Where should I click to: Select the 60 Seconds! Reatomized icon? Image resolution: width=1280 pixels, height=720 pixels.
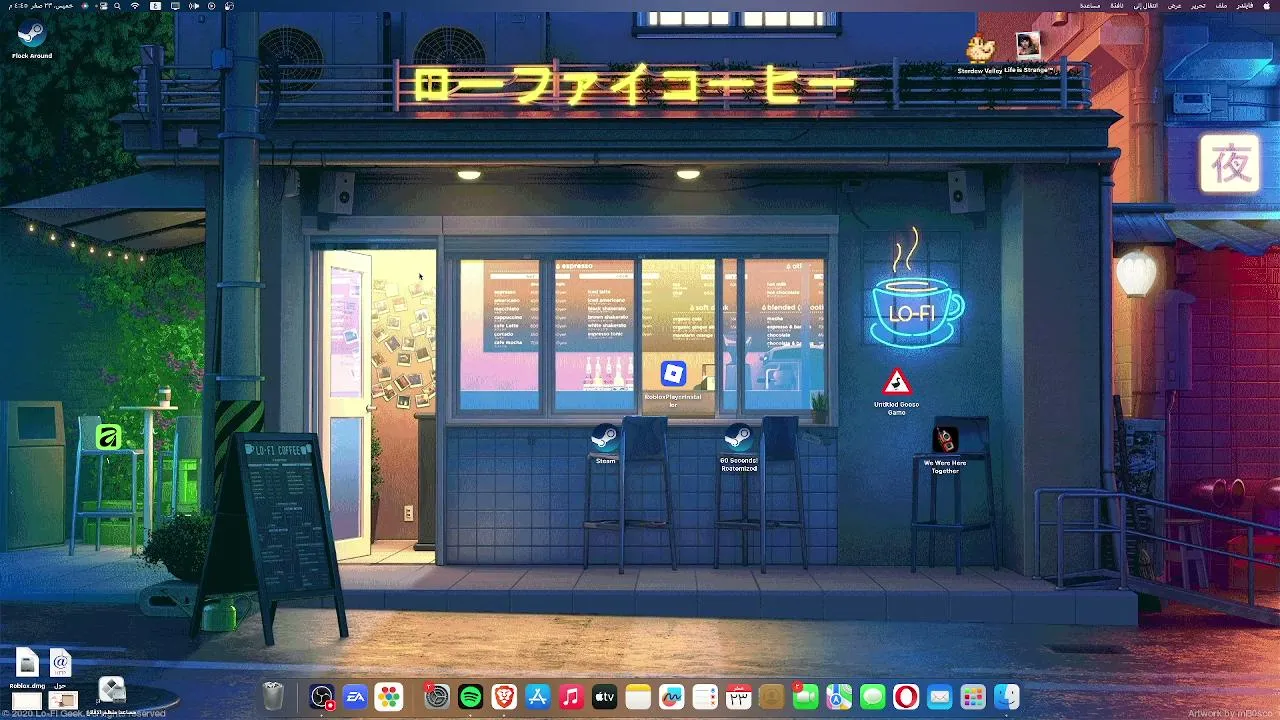point(739,438)
